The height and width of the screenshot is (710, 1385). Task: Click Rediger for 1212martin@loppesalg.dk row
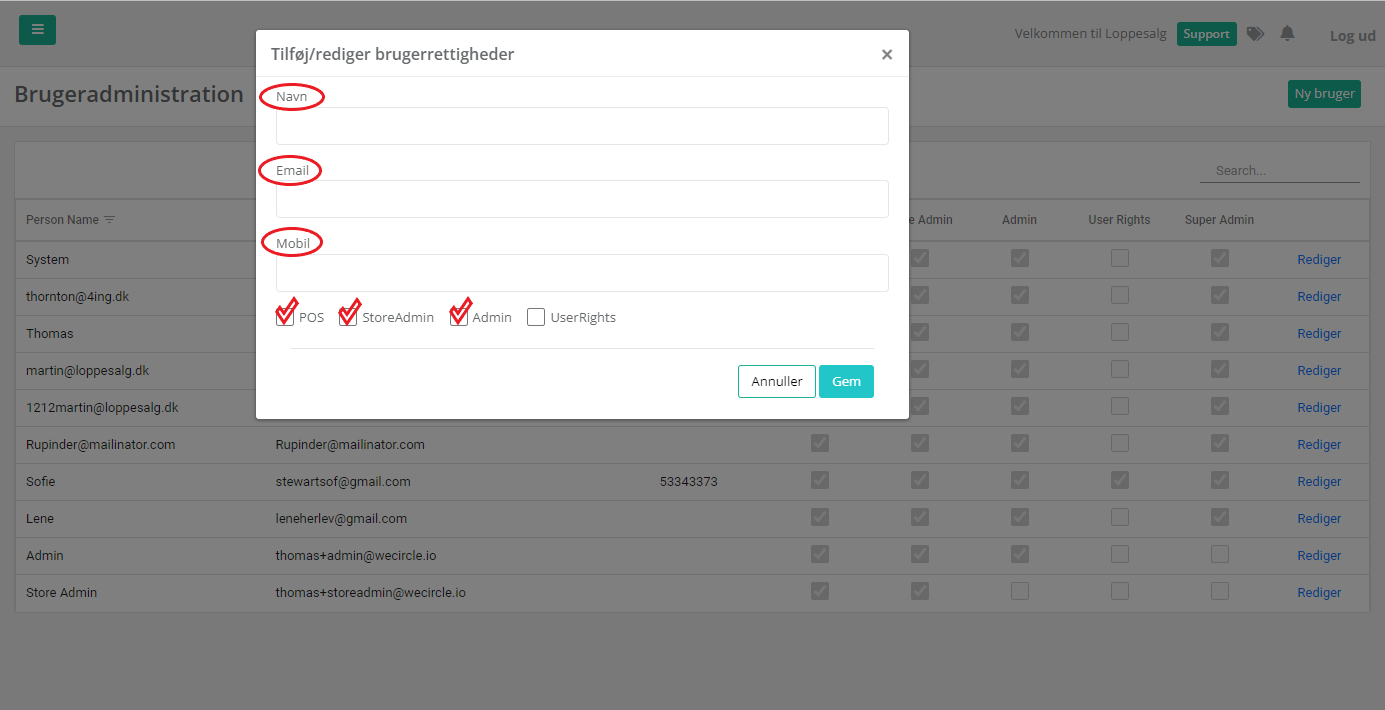point(1319,407)
